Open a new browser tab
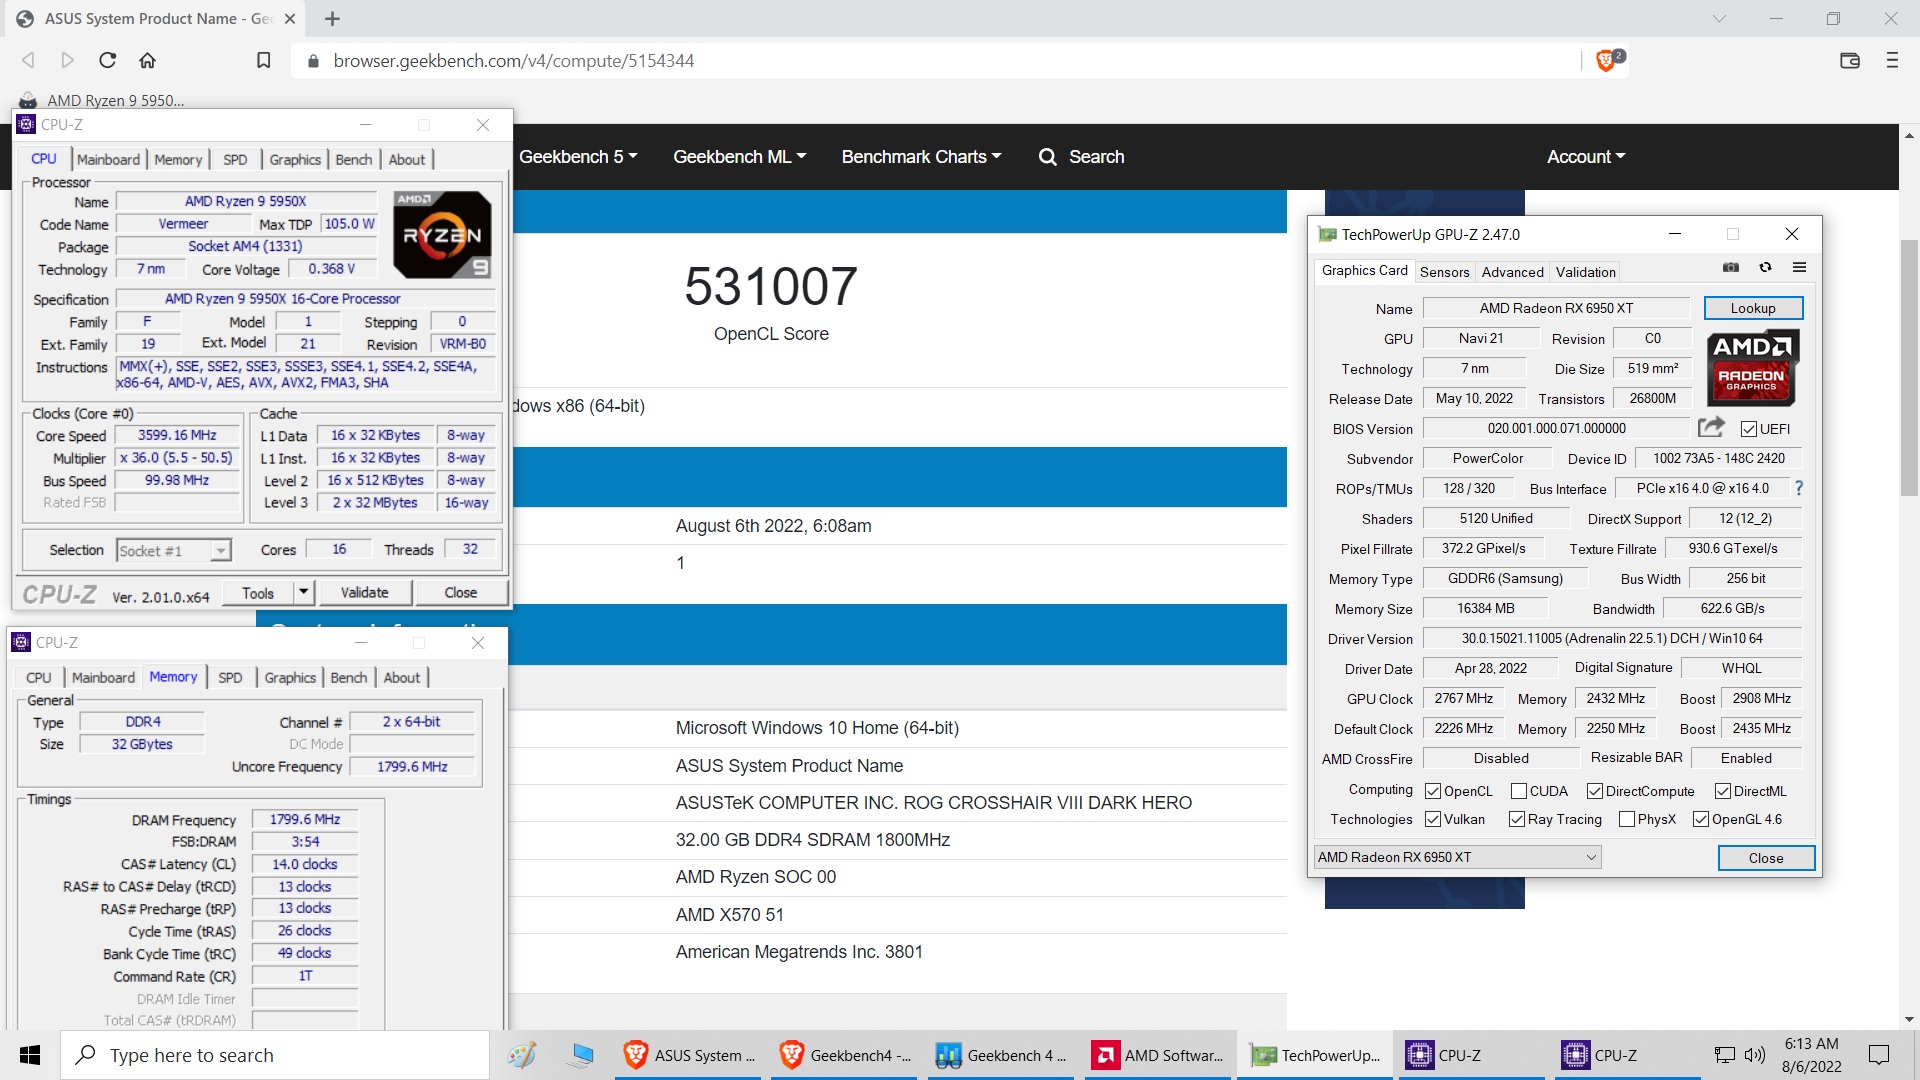Viewport: 1920px width, 1080px height. (x=333, y=18)
